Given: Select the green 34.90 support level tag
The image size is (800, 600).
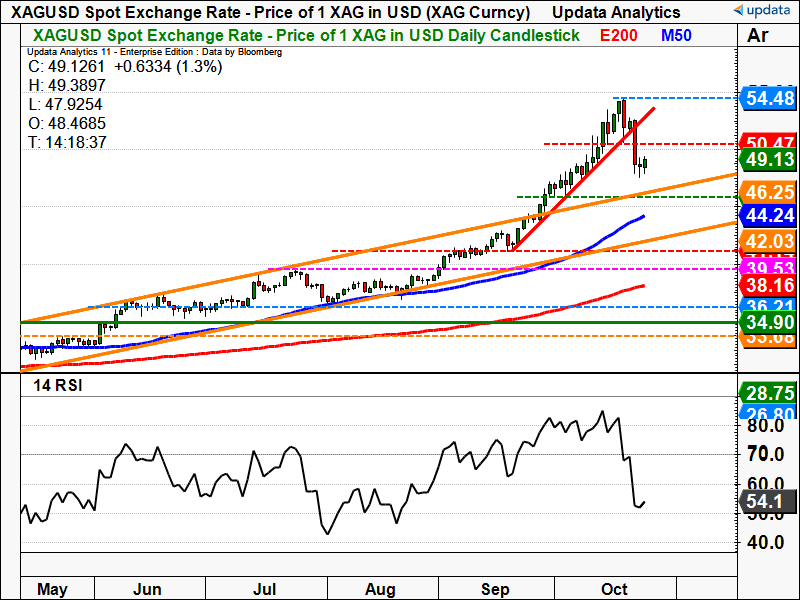Looking at the screenshot, I should [767, 322].
